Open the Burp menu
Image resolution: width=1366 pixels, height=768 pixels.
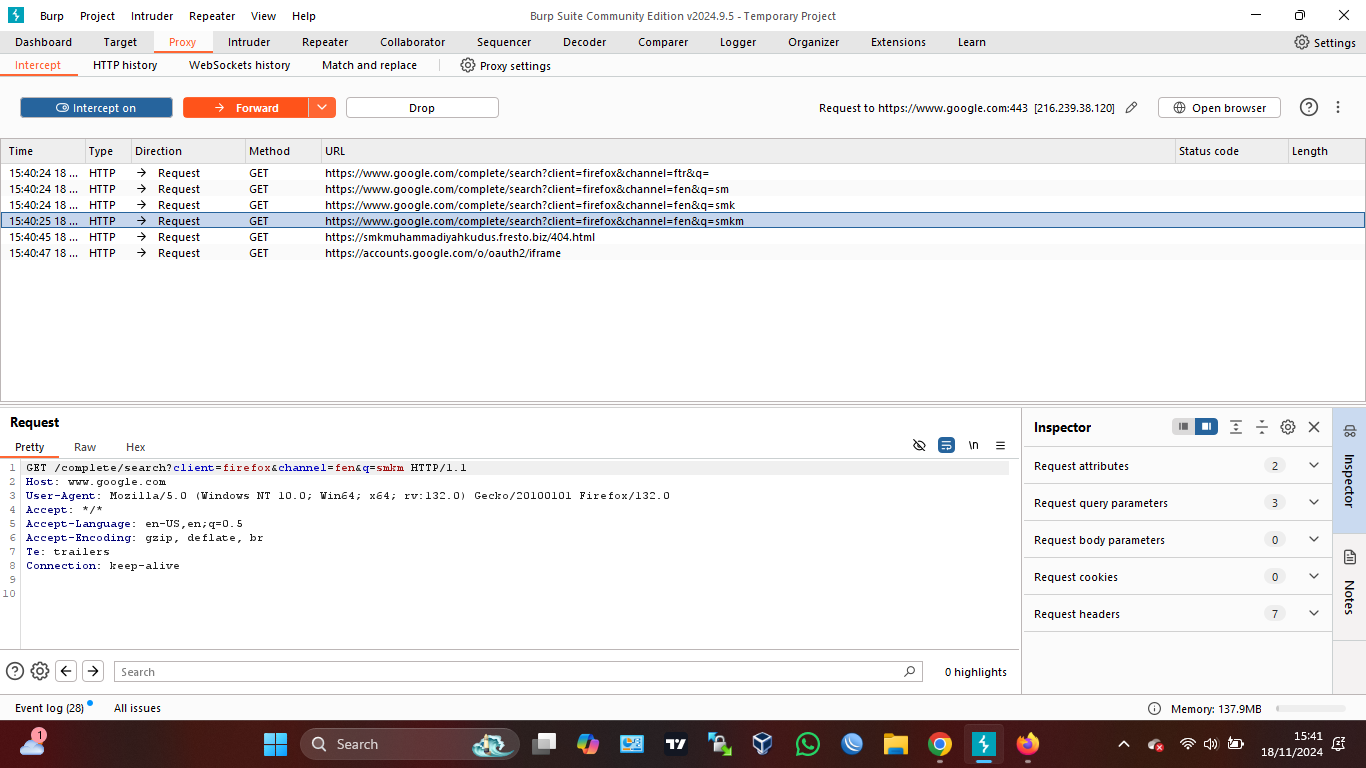pos(52,16)
